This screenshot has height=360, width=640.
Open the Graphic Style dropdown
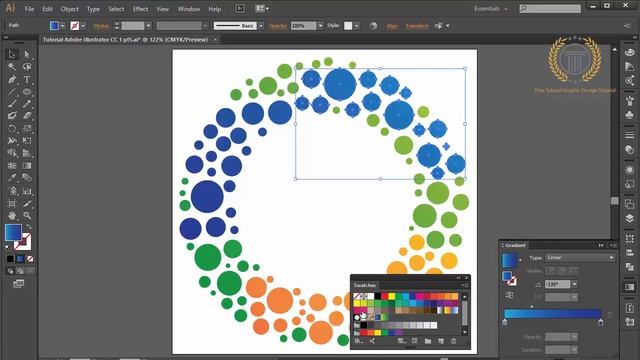[356, 26]
